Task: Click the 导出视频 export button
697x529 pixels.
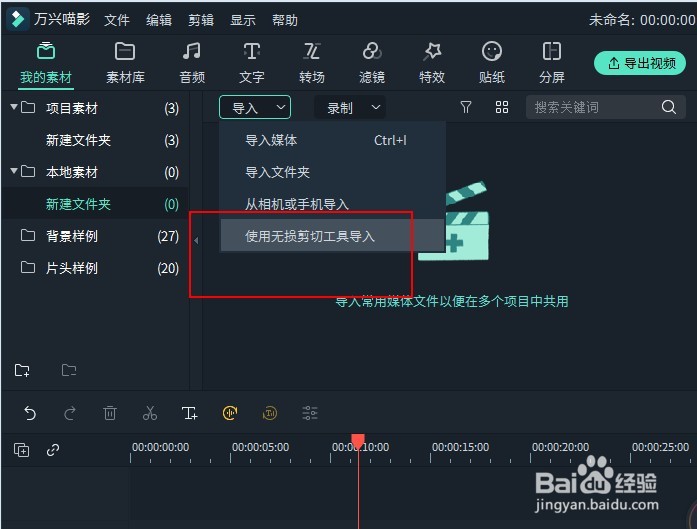Action: pos(640,63)
